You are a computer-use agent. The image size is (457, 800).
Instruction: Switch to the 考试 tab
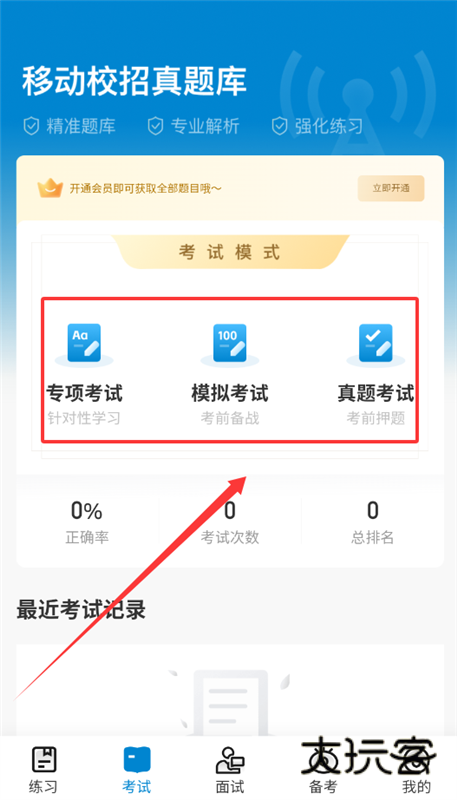click(137, 769)
